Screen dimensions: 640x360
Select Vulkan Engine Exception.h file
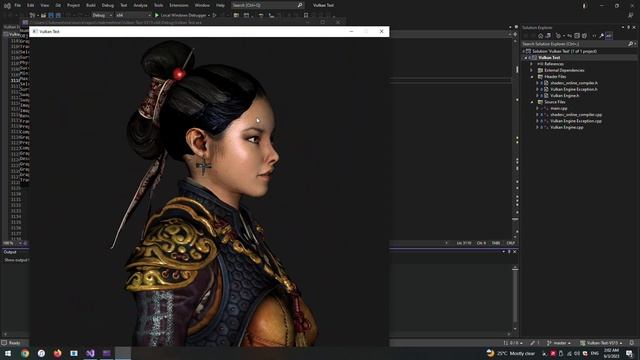coord(574,89)
